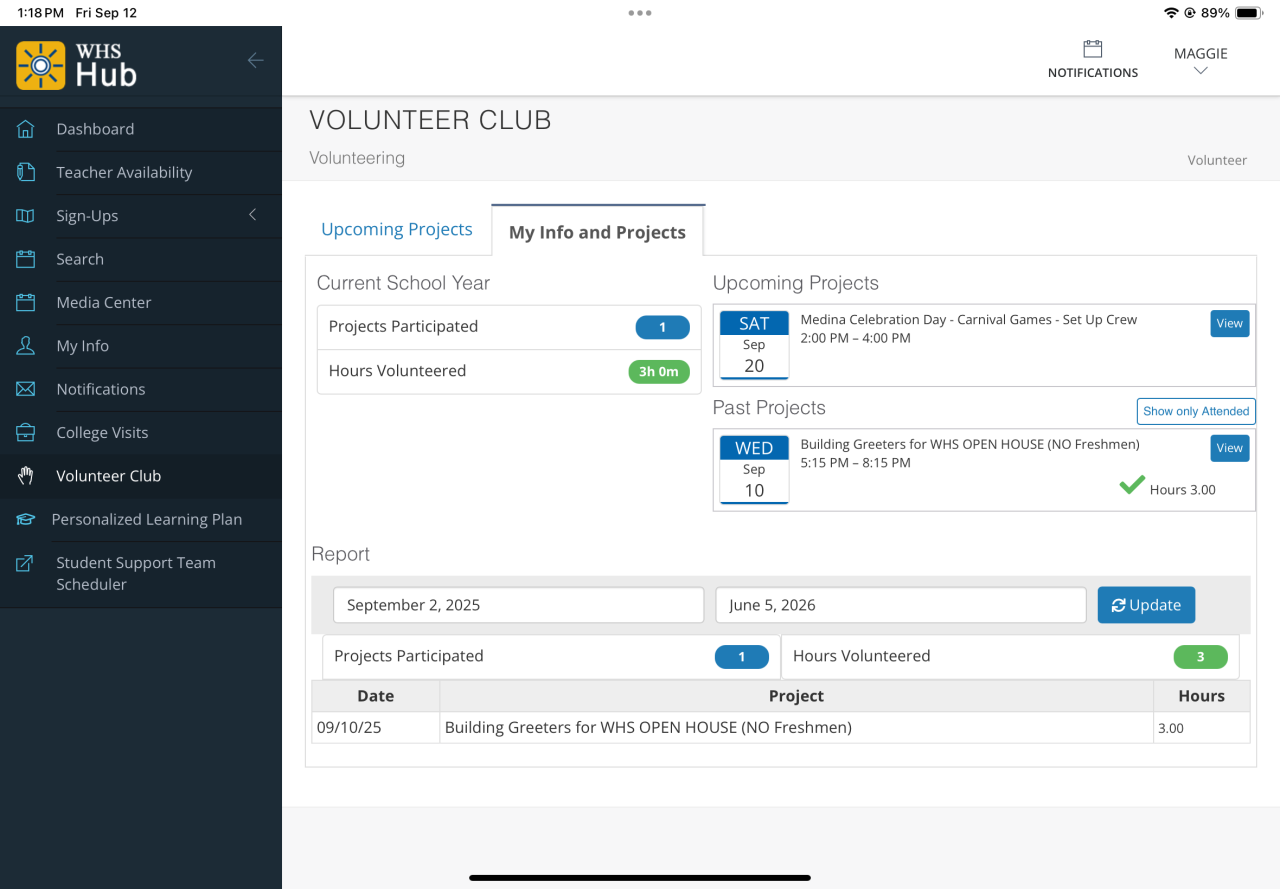
Task: Toggle Show only Attended filter
Action: tap(1196, 411)
